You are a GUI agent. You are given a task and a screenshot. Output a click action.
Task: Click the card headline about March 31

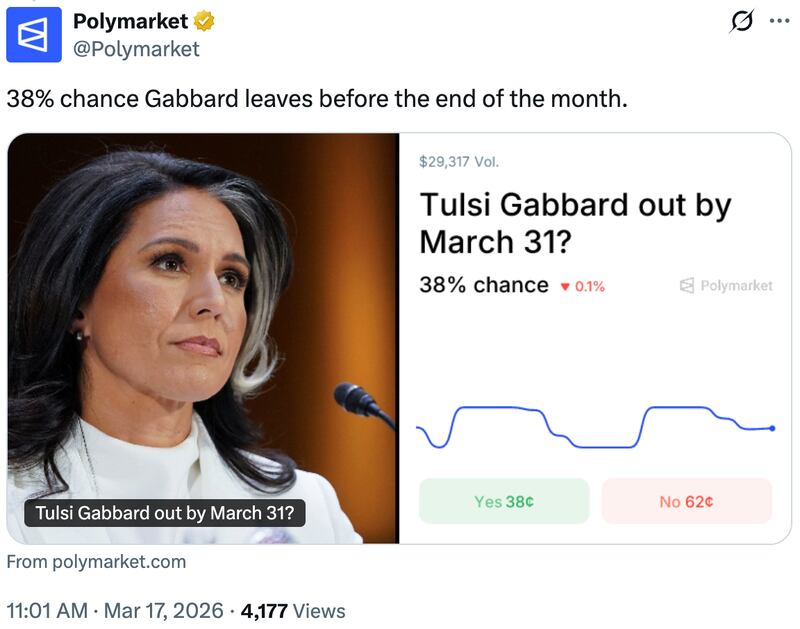(x=575, y=222)
